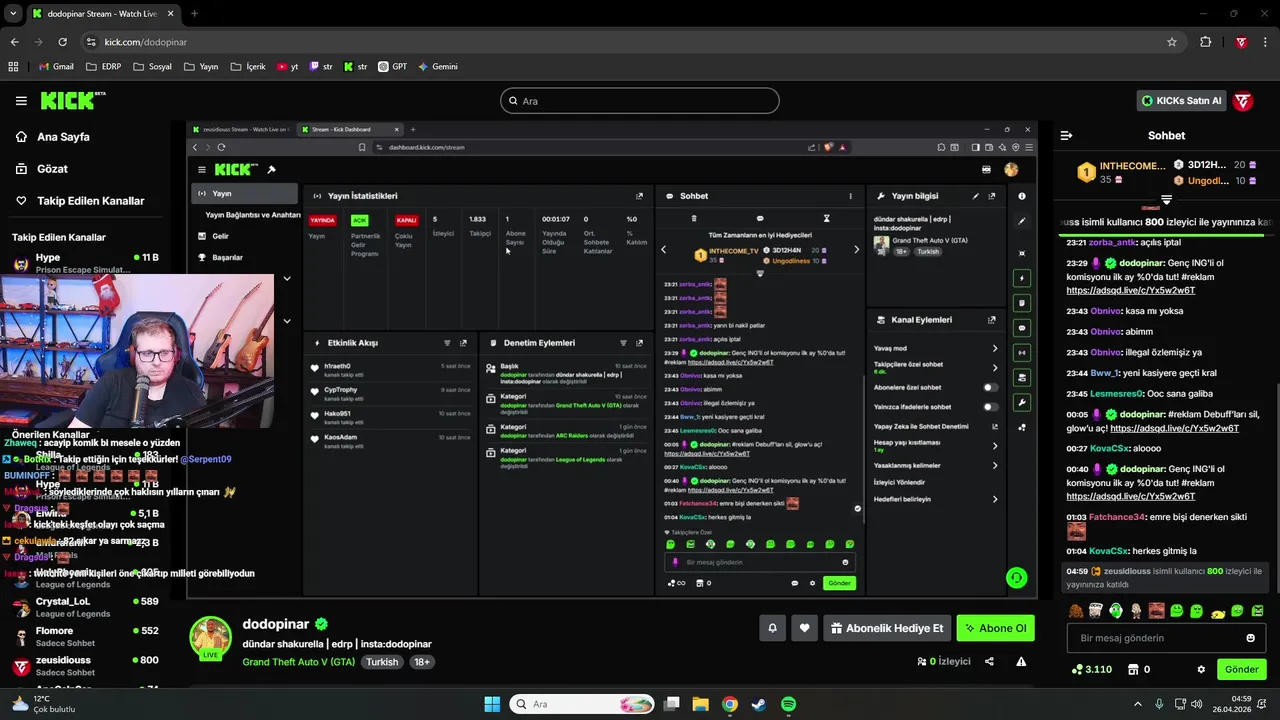Open Crystal_LoL channel in sidebar
Image resolution: width=1280 pixels, height=720 pixels.
pos(88,607)
